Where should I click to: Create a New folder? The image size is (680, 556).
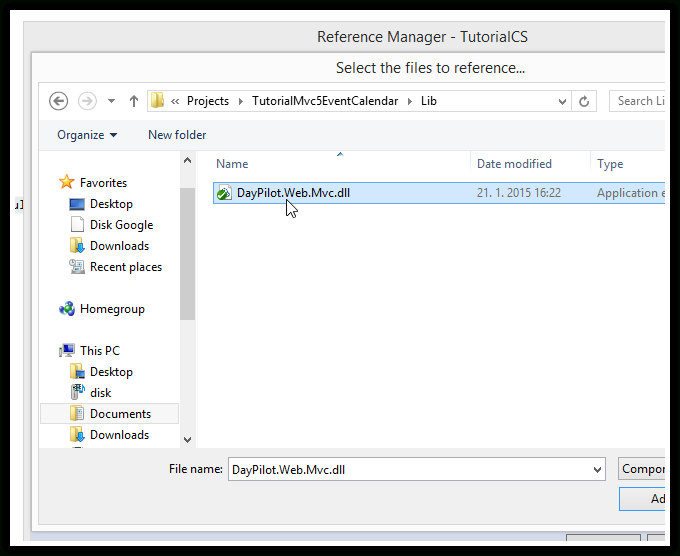pyautogui.click(x=177, y=135)
